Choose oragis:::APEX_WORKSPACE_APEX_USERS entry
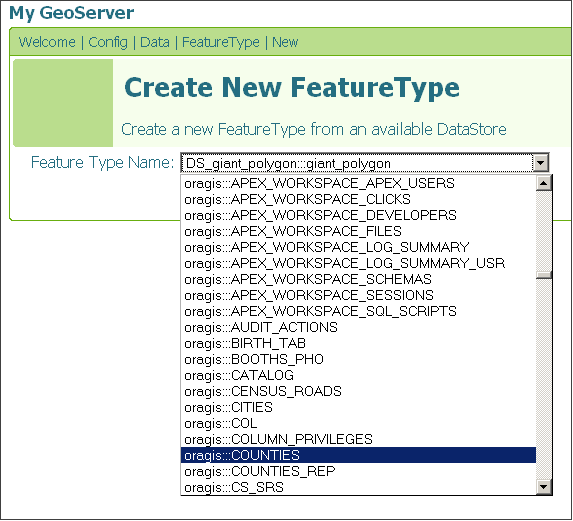This screenshot has width=573, height=521. tap(358, 183)
